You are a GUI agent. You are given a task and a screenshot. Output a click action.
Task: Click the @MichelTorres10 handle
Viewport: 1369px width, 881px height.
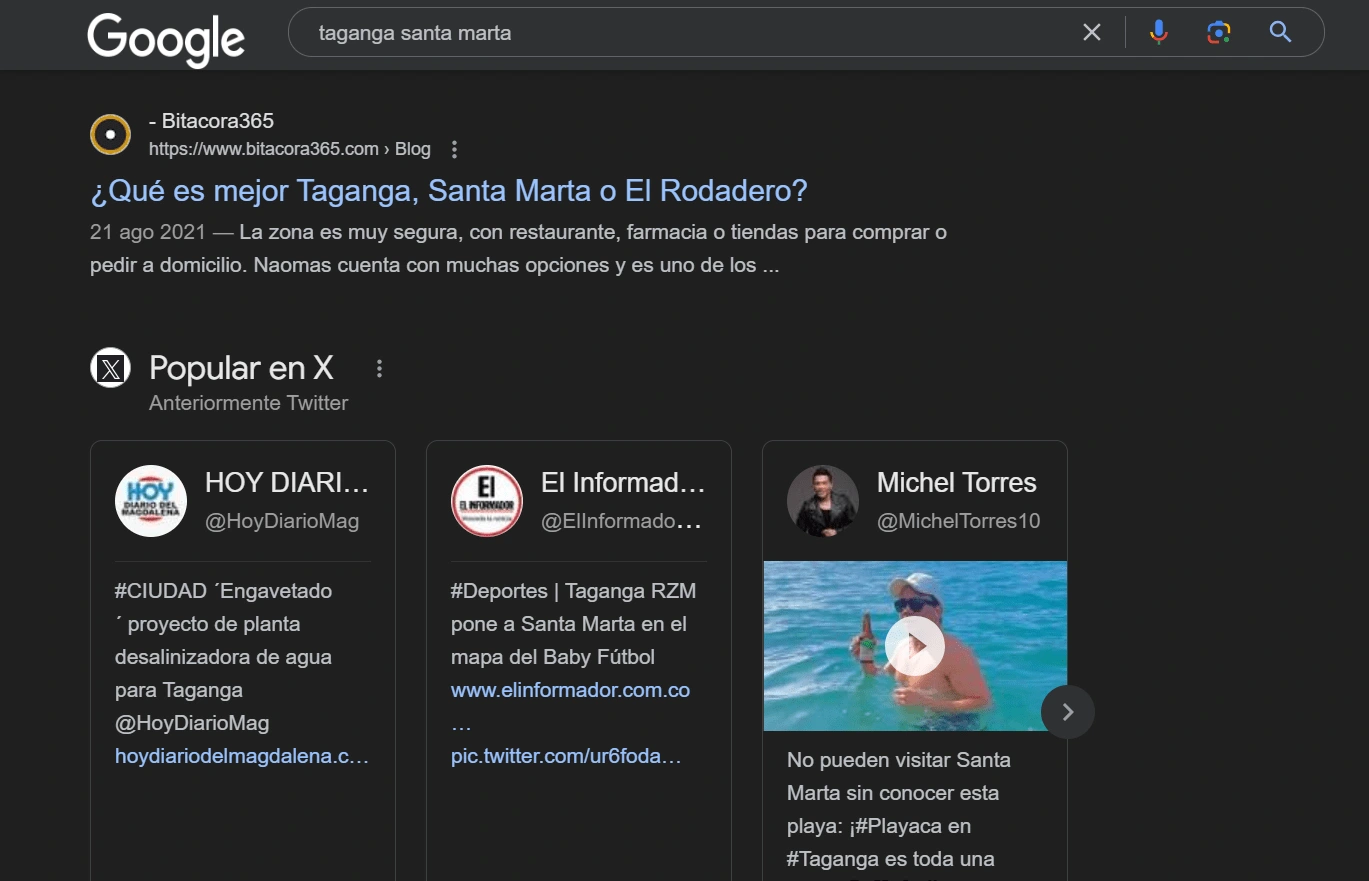tap(958, 521)
